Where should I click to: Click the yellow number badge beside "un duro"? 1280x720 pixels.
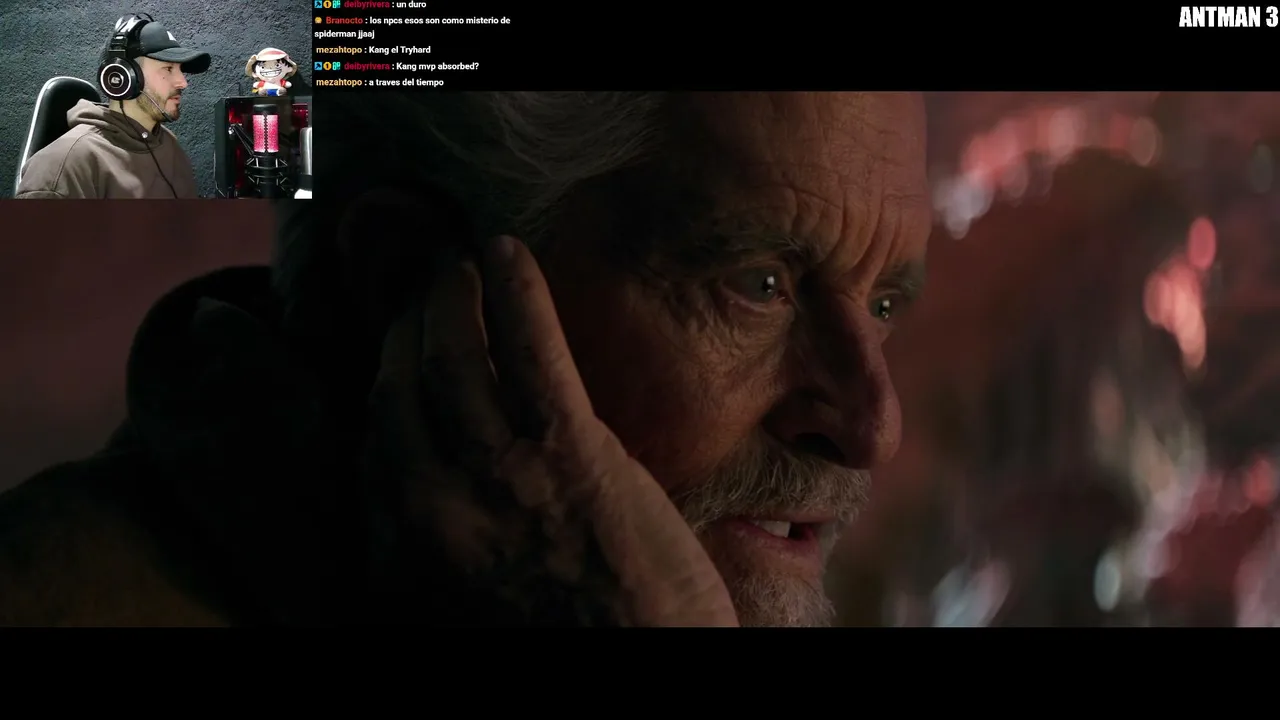click(328, 4)
